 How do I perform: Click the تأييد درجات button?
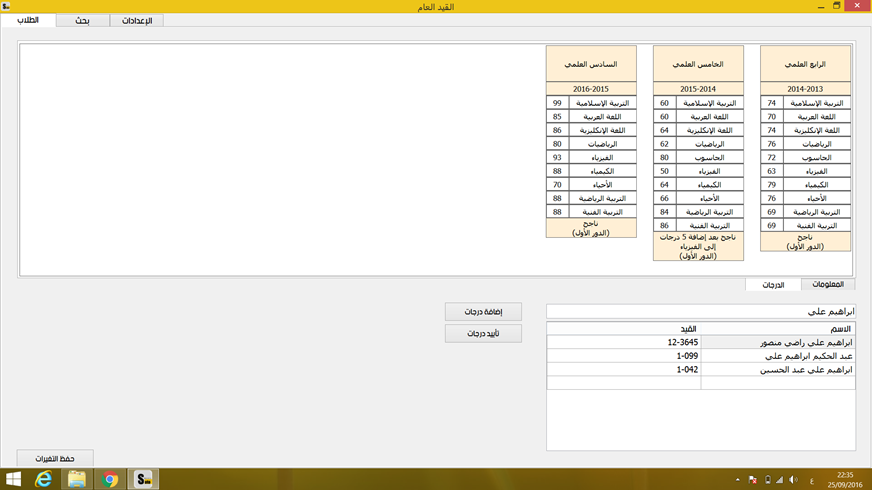click(483, 333)
